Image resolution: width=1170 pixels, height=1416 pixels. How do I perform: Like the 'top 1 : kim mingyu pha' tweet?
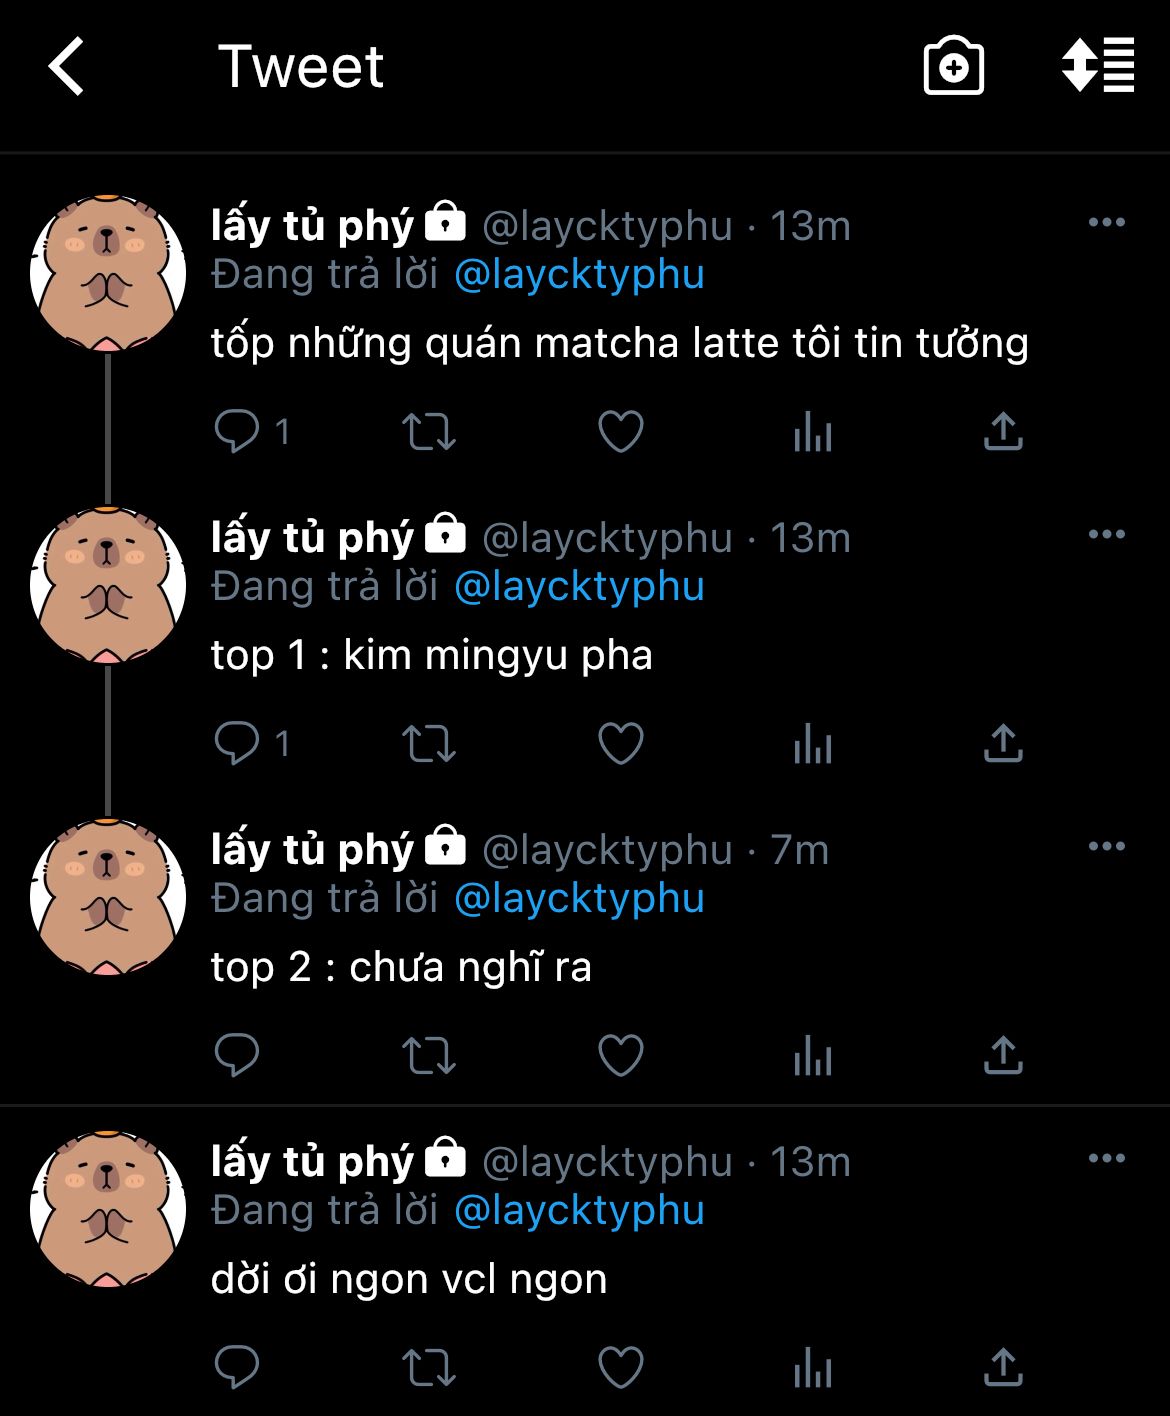tap(621, 744)
